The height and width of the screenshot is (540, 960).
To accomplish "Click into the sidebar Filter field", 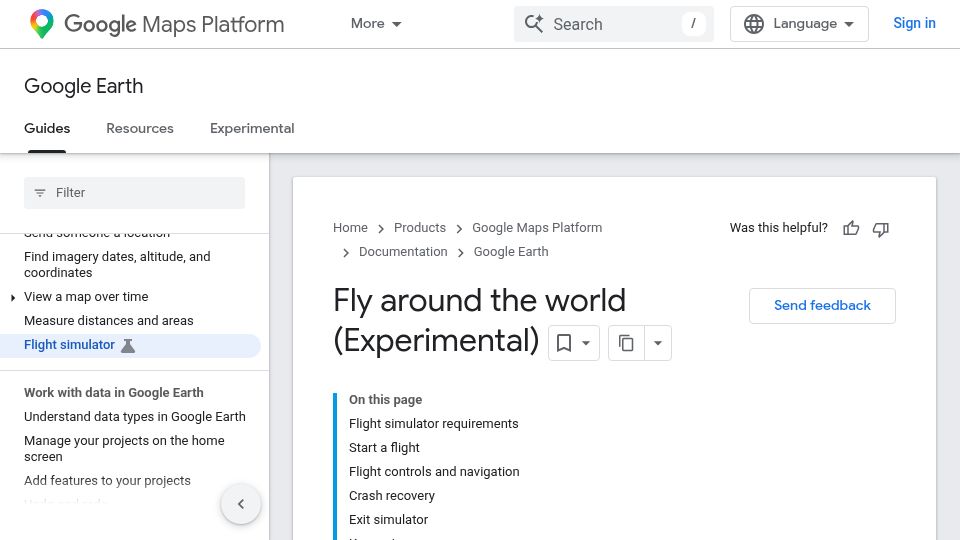I will pos(134,193).
